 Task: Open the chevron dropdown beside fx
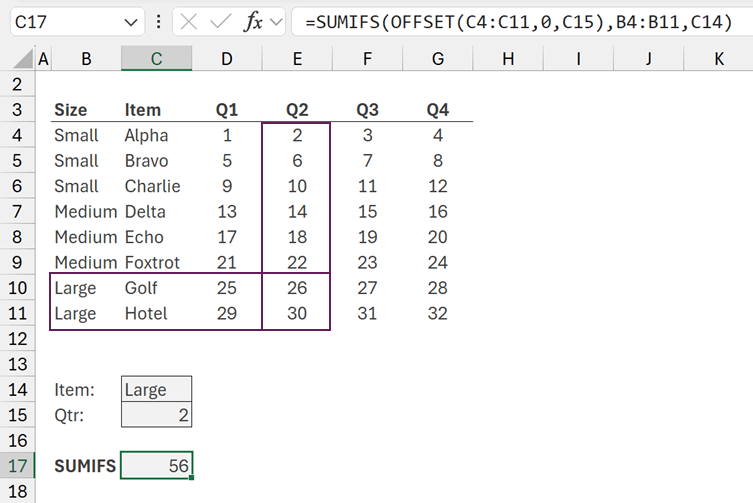[x=275, y=21]
